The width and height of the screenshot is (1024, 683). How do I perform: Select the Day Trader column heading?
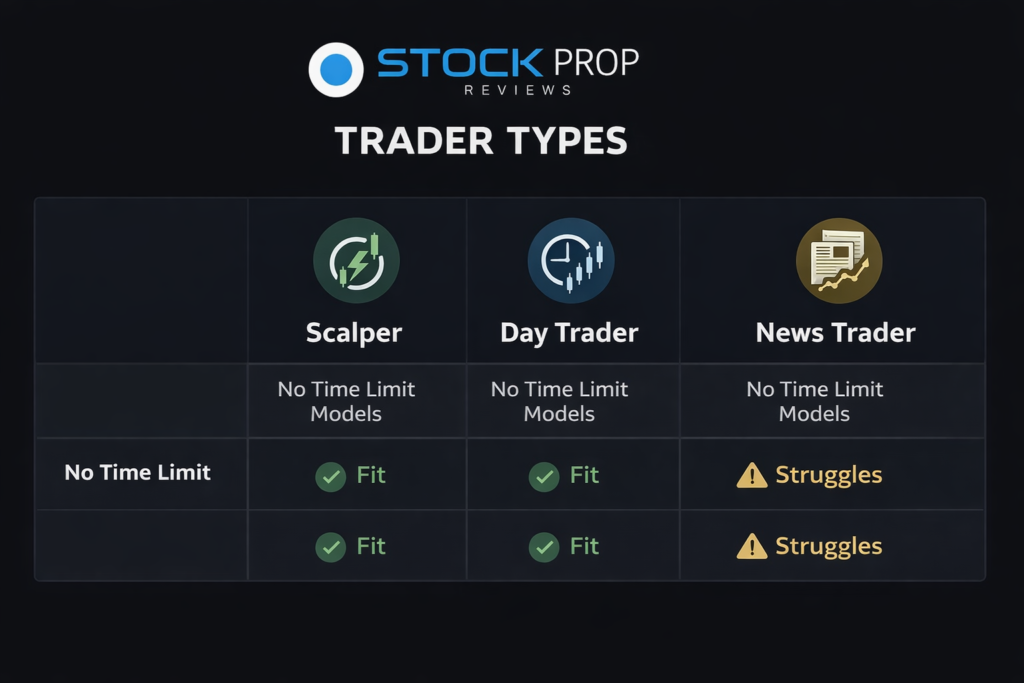tap(569, 333)
